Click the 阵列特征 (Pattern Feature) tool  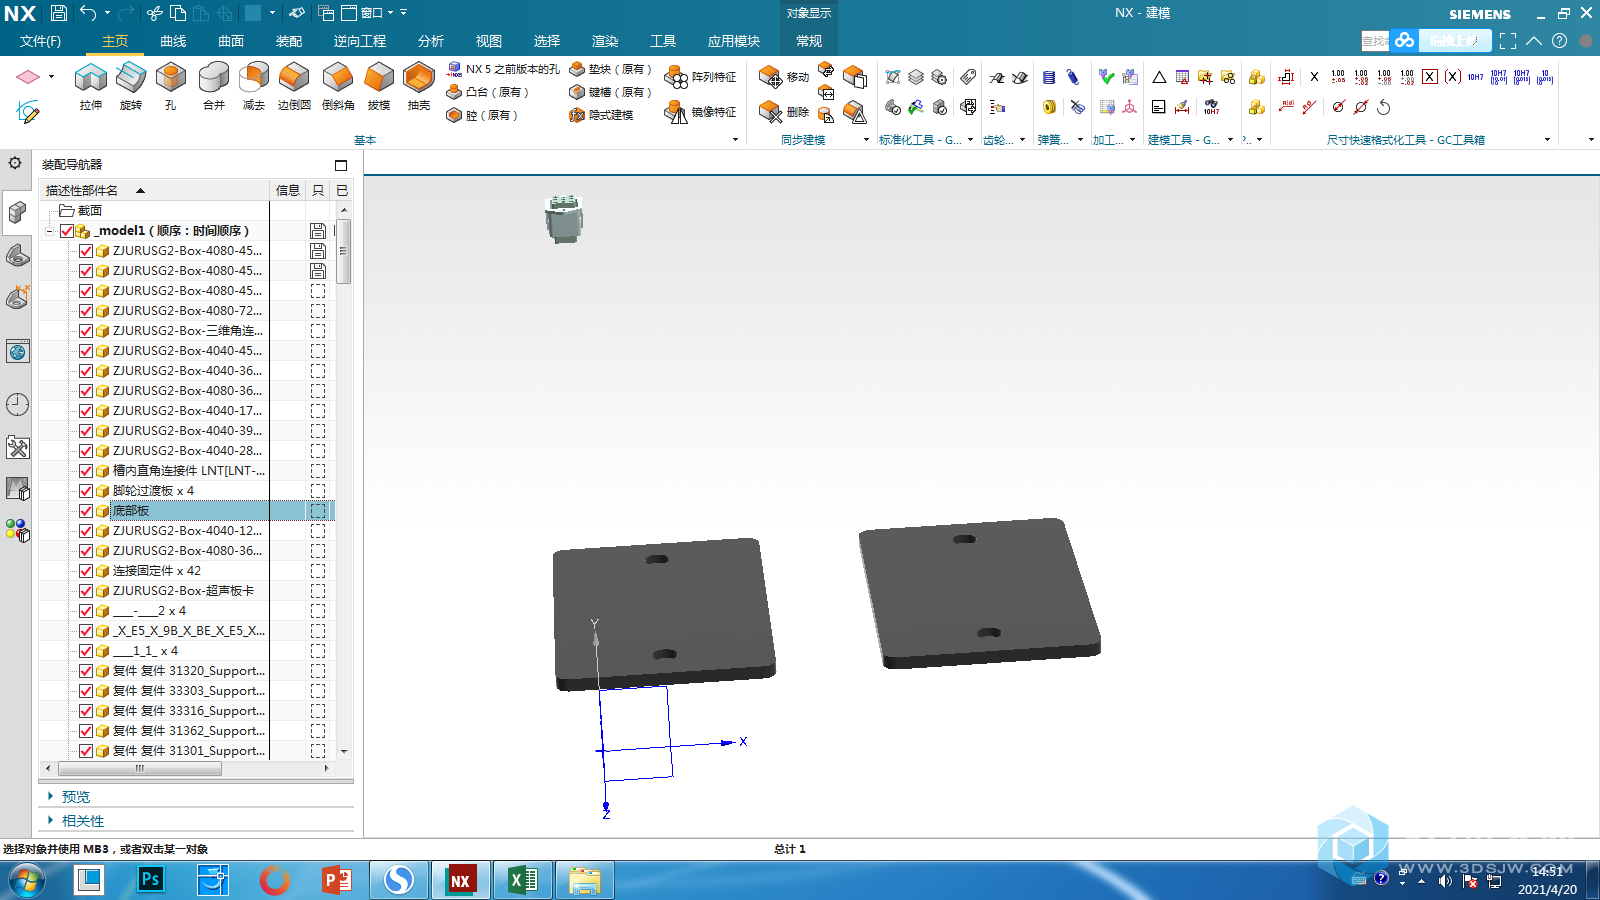pyautogui.click(x=701, y=77)
